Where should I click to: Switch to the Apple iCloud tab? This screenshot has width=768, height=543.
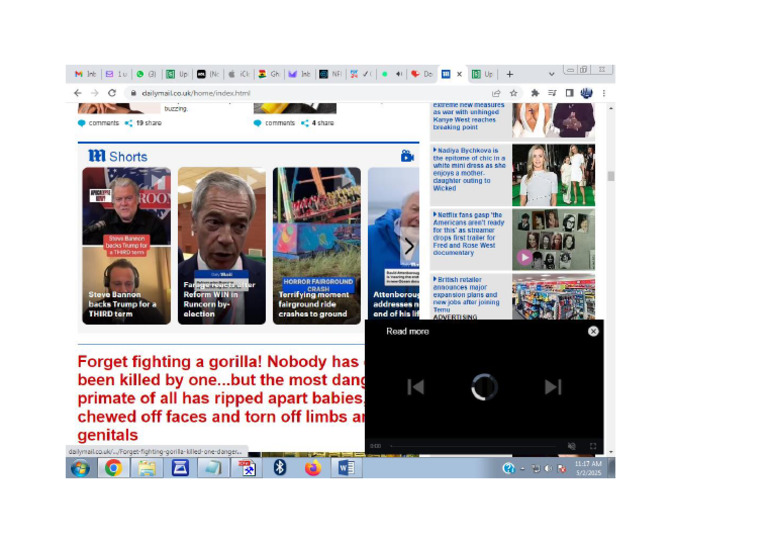(239, 74)
